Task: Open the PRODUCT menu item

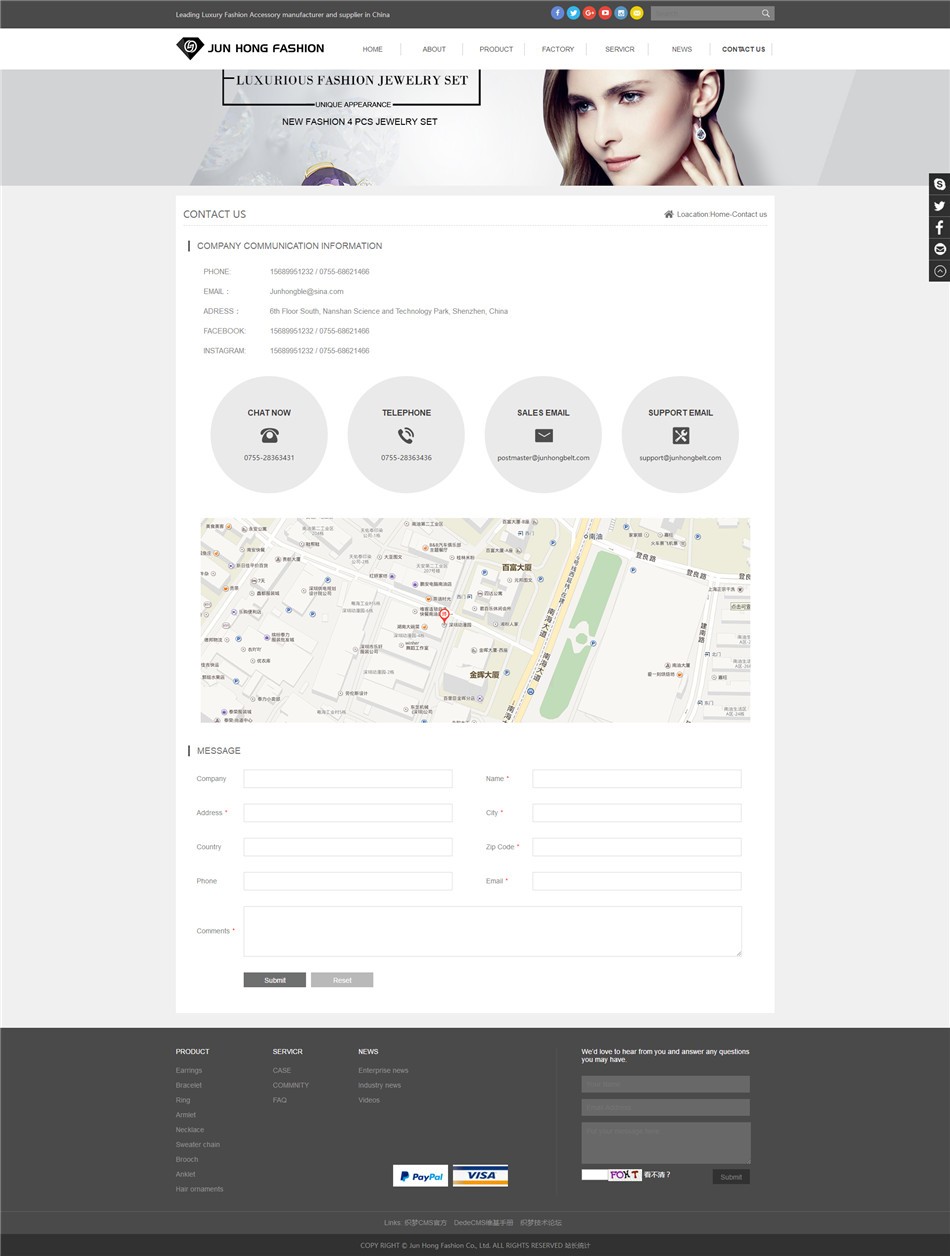Action: pyautogui.click(x=495, y=49)
